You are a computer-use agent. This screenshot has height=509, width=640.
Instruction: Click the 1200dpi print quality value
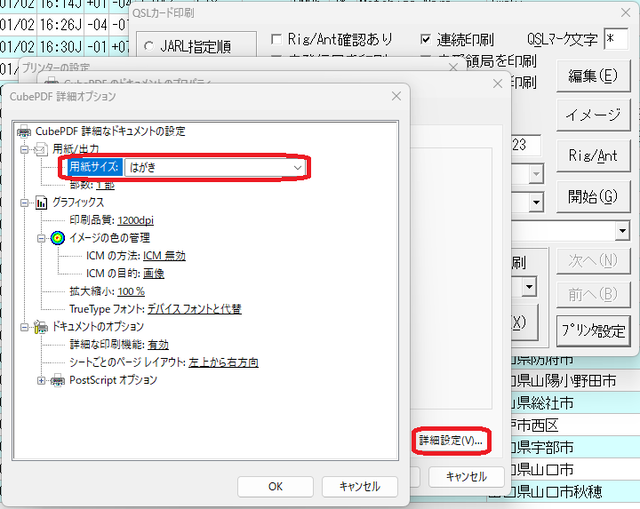point(136,220)
